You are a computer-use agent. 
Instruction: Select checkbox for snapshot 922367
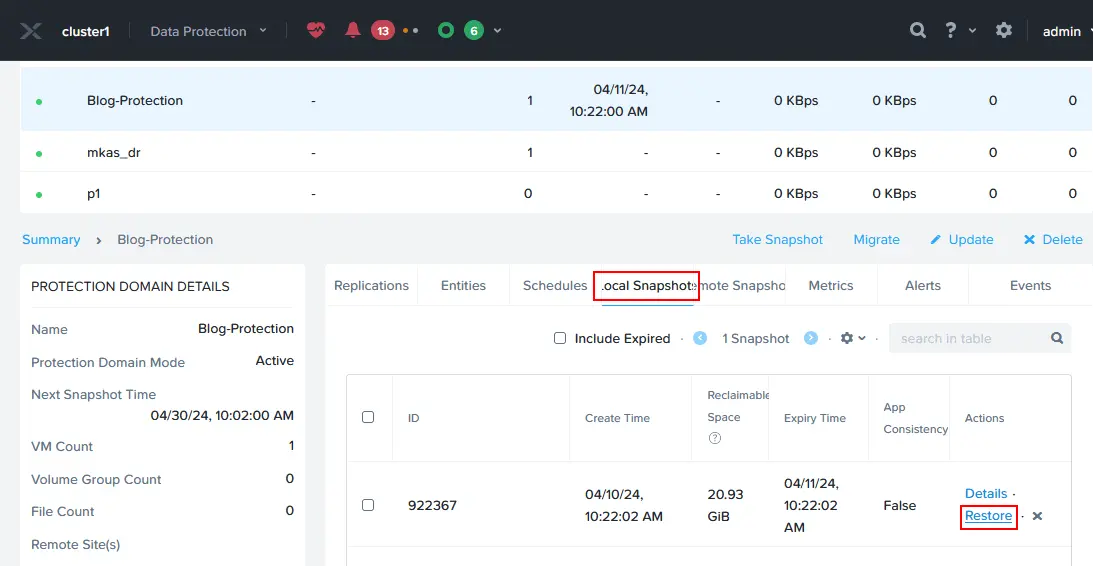click(x=368, y=505)
